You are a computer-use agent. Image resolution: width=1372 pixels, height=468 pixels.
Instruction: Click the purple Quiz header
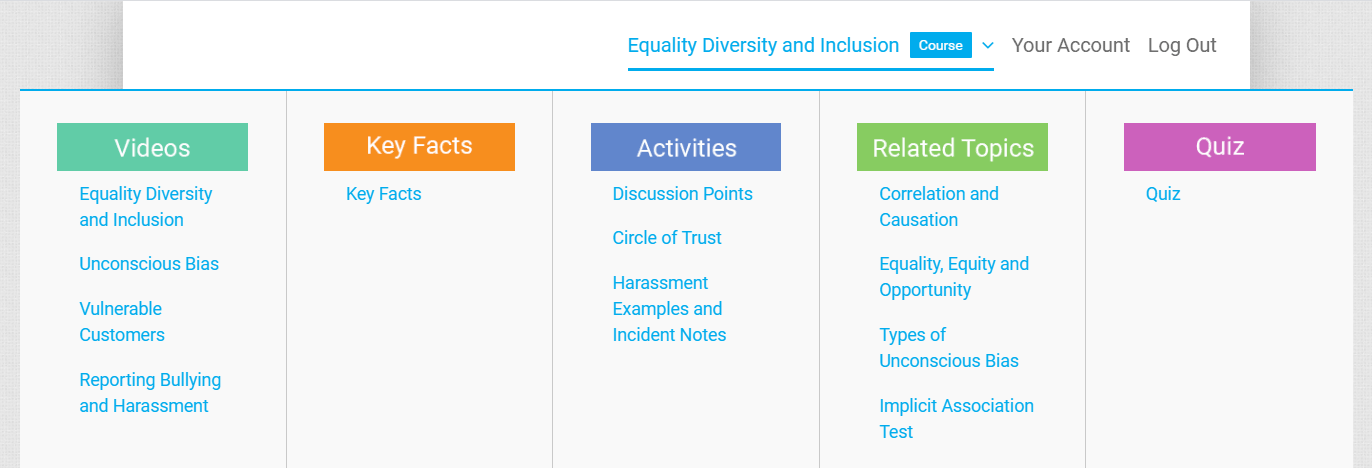[1219, 147]
